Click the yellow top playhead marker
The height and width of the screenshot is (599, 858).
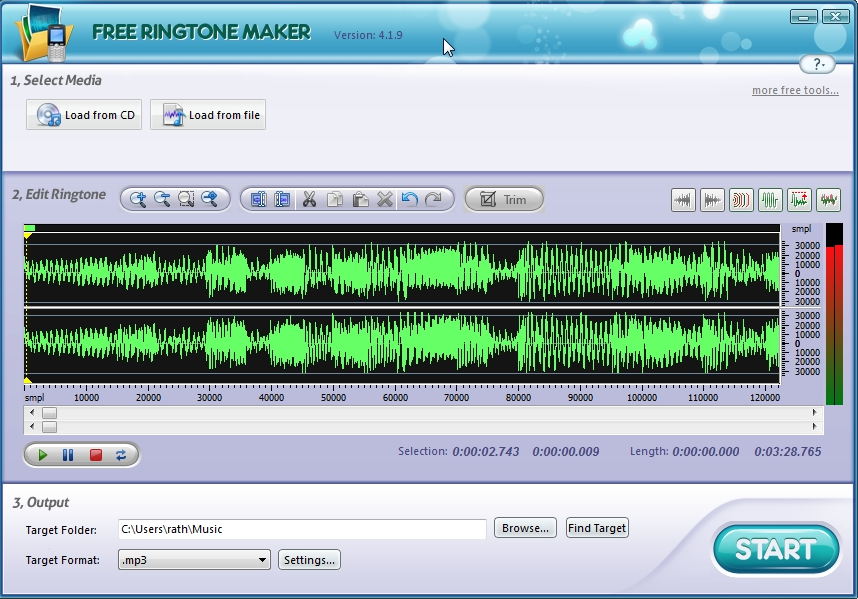[28, 236]
